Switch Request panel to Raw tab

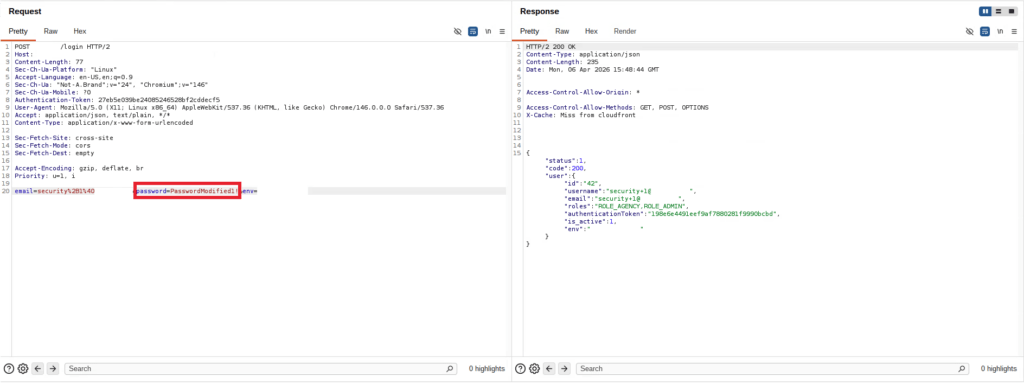coord(50,31)
